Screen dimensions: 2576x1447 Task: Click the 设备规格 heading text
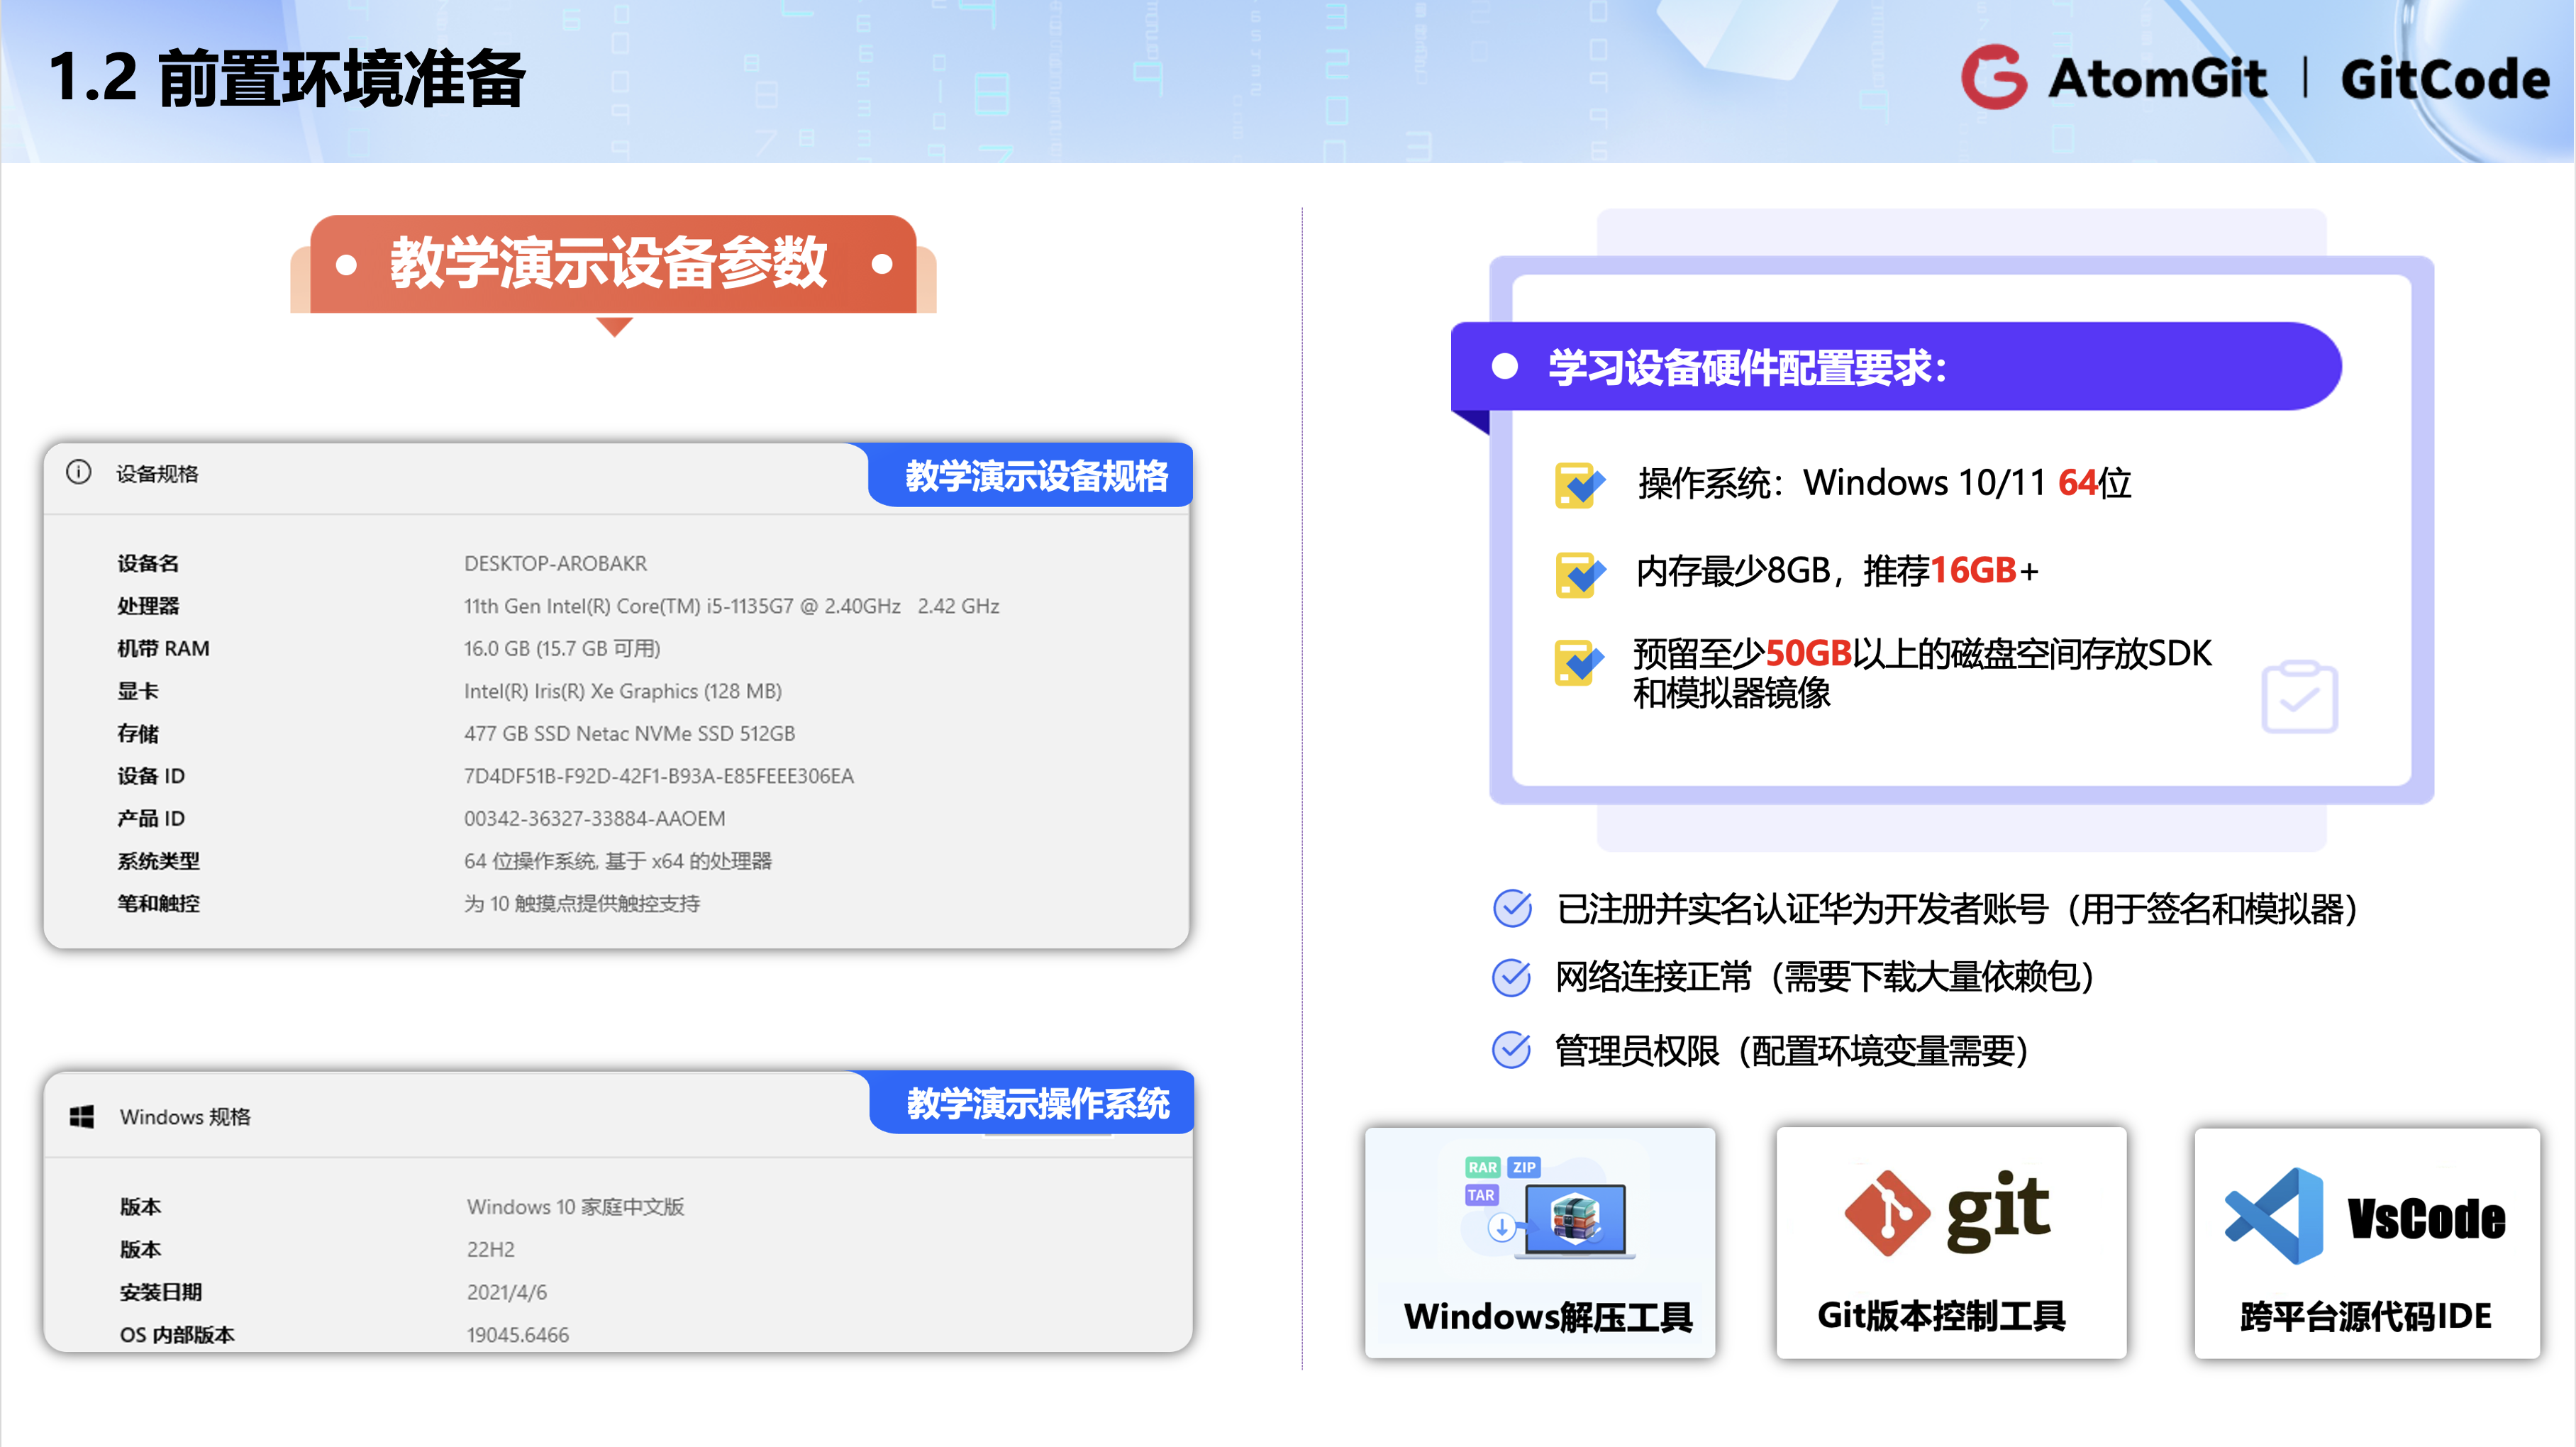click(x=157, y=473)
